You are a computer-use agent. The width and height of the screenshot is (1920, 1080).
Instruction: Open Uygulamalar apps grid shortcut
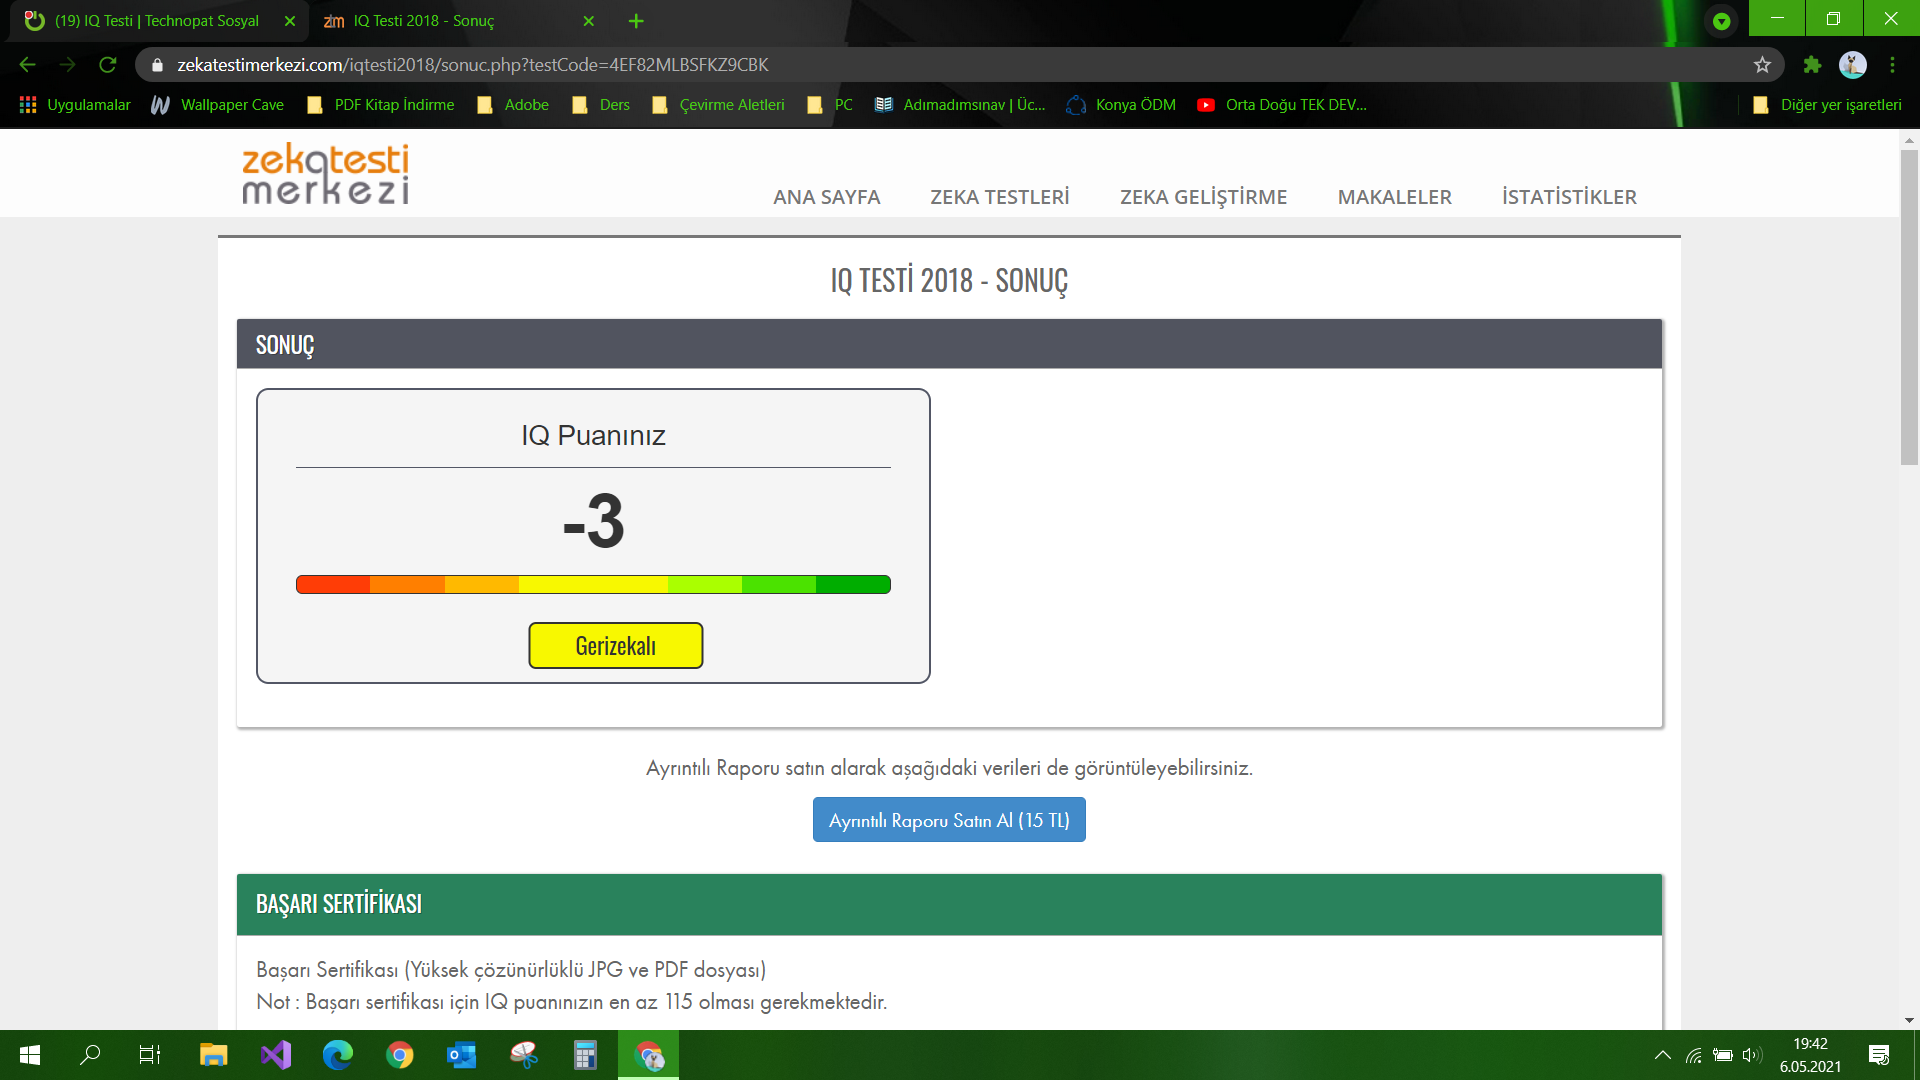pyautogui.click(x=75, y=105)
